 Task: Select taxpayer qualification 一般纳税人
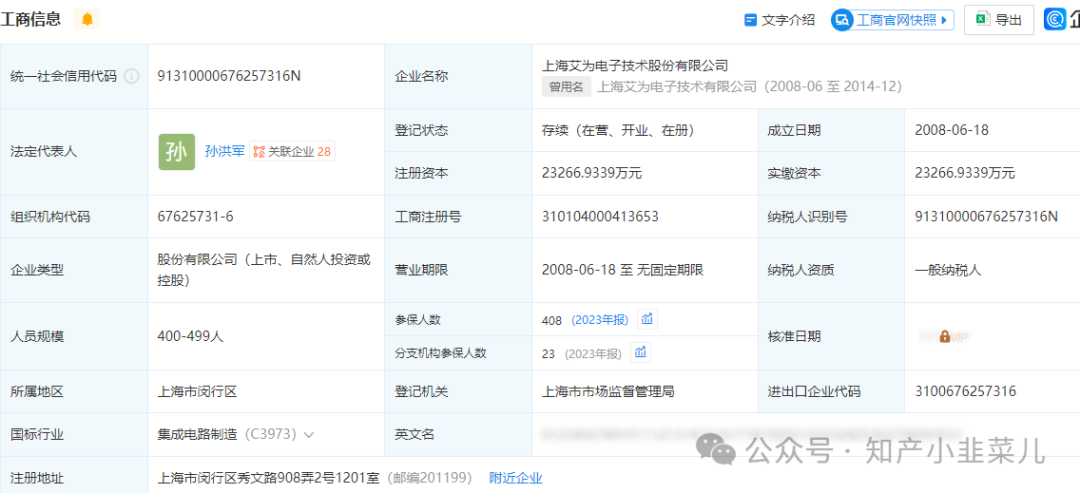point(948,270)
